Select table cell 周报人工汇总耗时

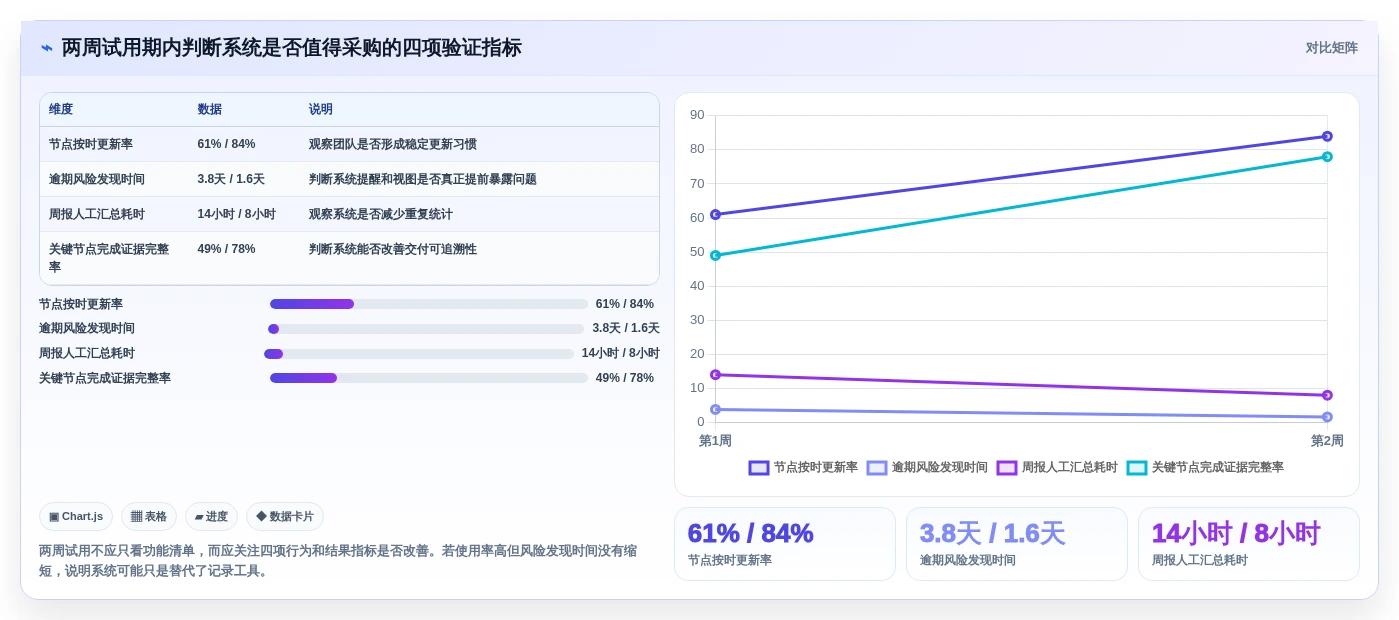tap(97, 214)
